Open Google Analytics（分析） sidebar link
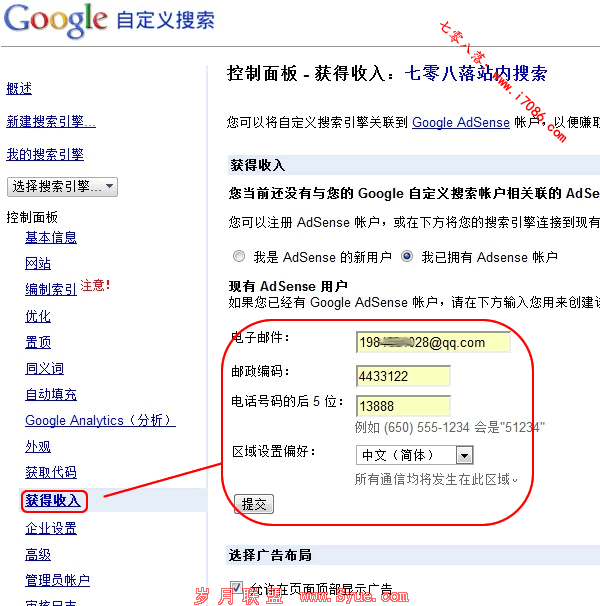The image size is (600, 606). pos(100,421)
